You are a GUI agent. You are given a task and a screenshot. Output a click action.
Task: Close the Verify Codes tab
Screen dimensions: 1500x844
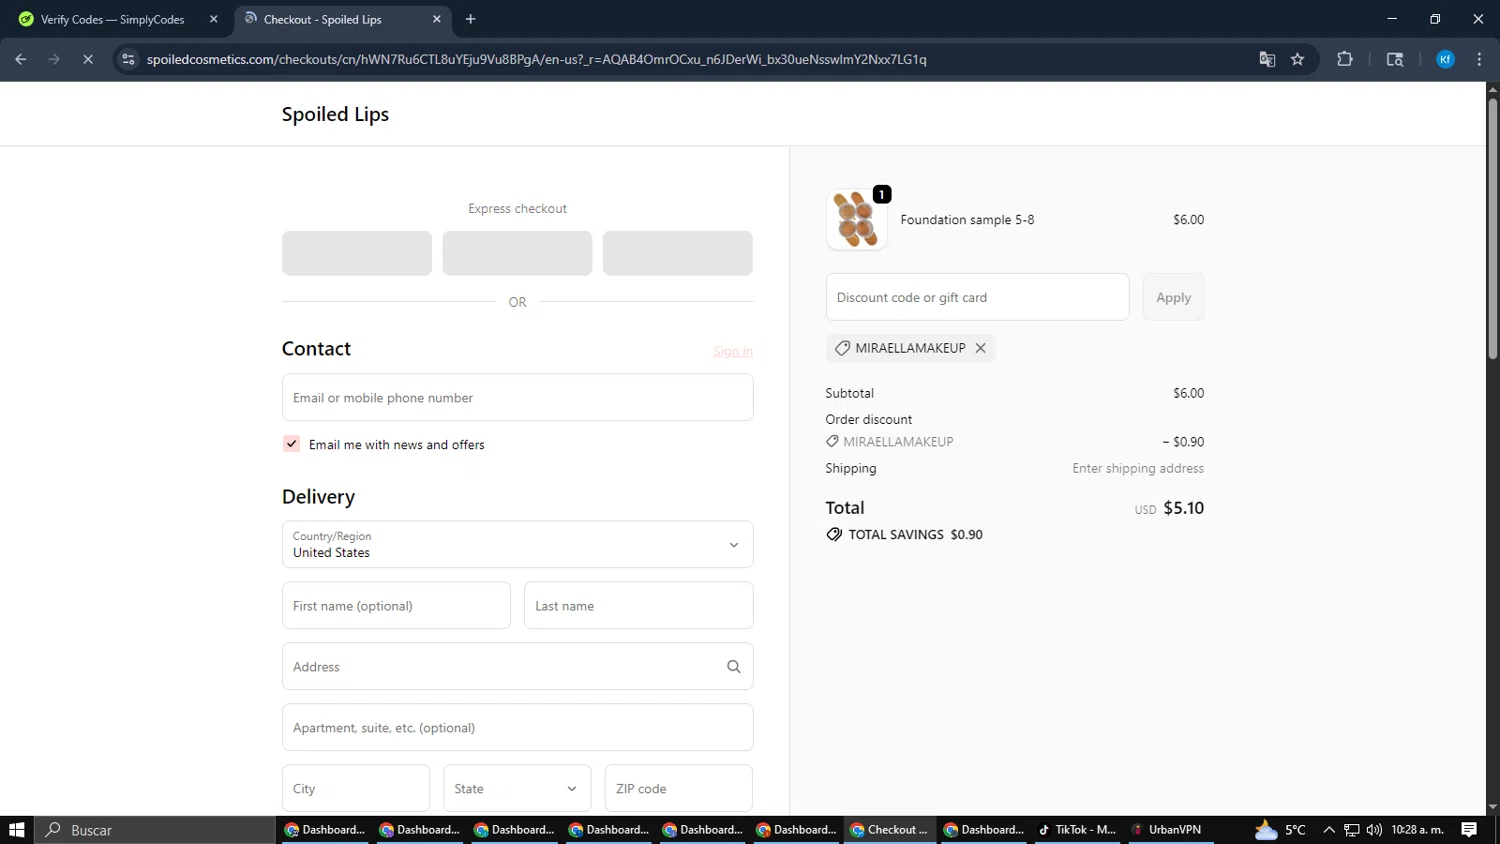pos(213,19)
